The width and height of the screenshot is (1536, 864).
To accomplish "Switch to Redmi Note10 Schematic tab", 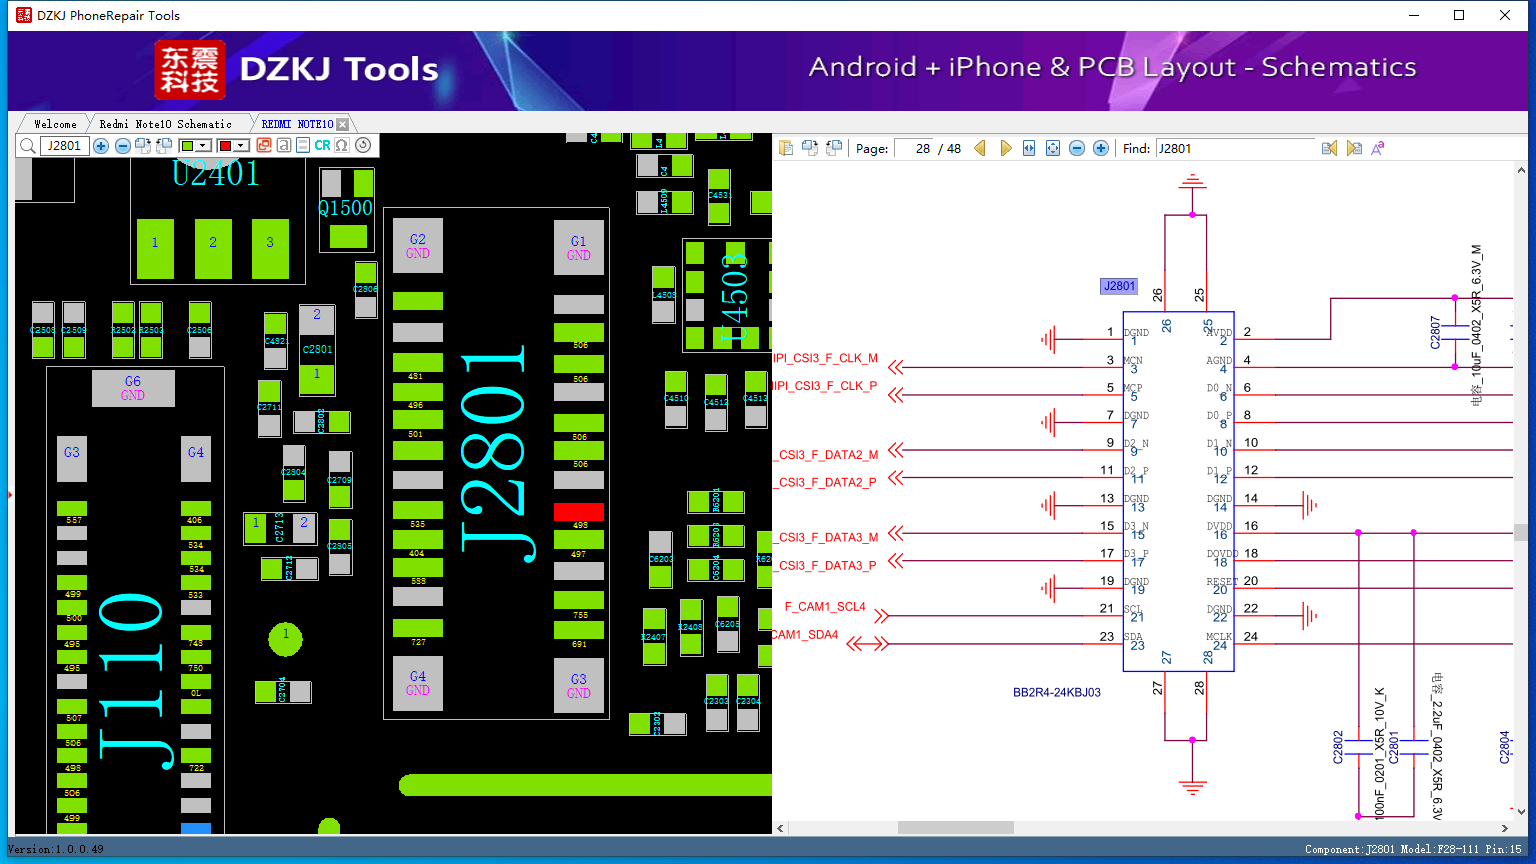I will point(165,124).
